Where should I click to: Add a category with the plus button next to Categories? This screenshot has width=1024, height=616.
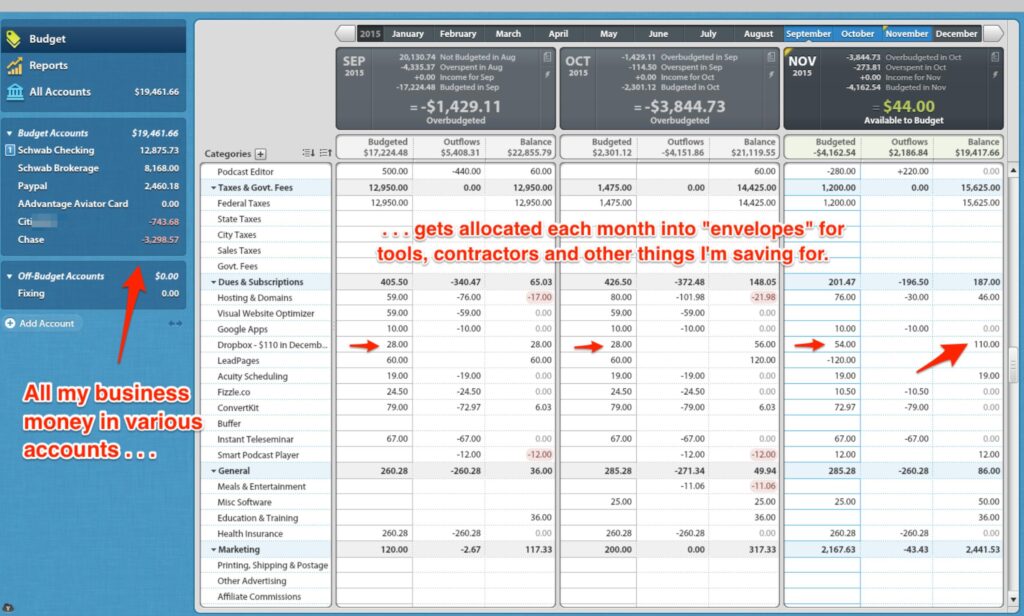[x=261, y=154]
